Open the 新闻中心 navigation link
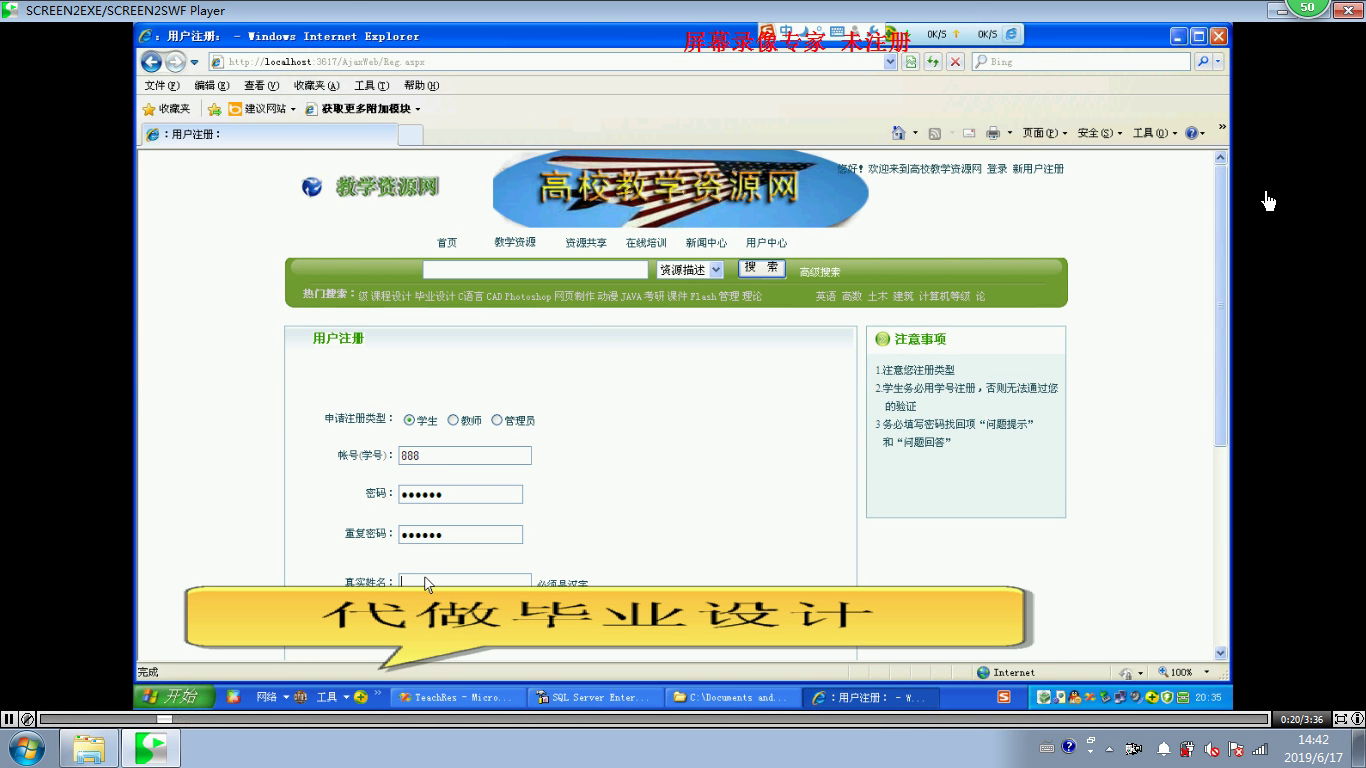Screen dimensions: 1366x768 tap(706, 243)
